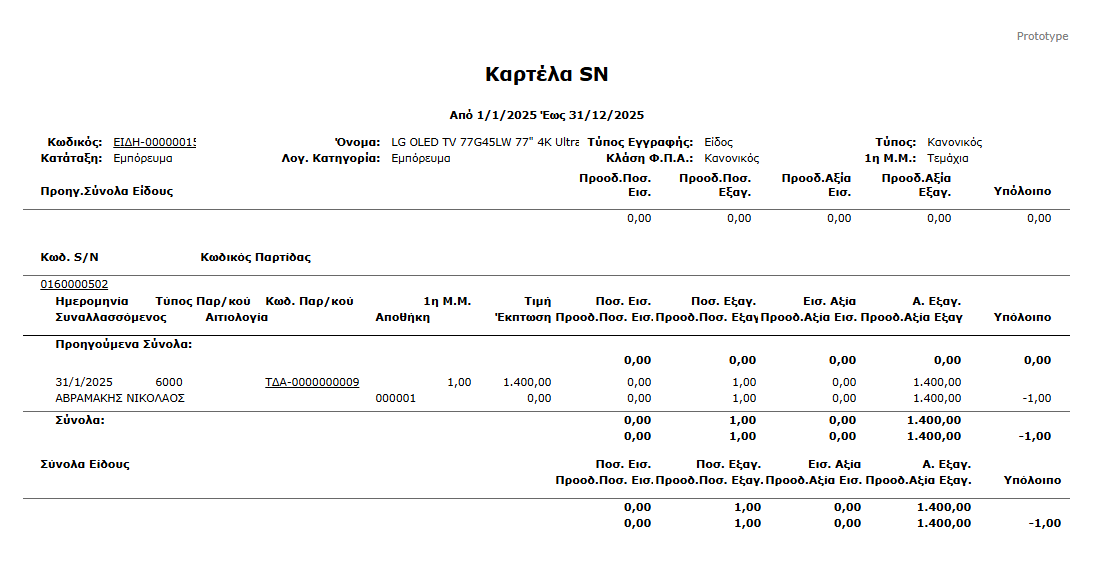Select the party name ΑΒΡΑΜΑΚΗΣ ΝΙΚΟΛΑΟΣ
Viewport: 1100px width, 571px height.
120,398
